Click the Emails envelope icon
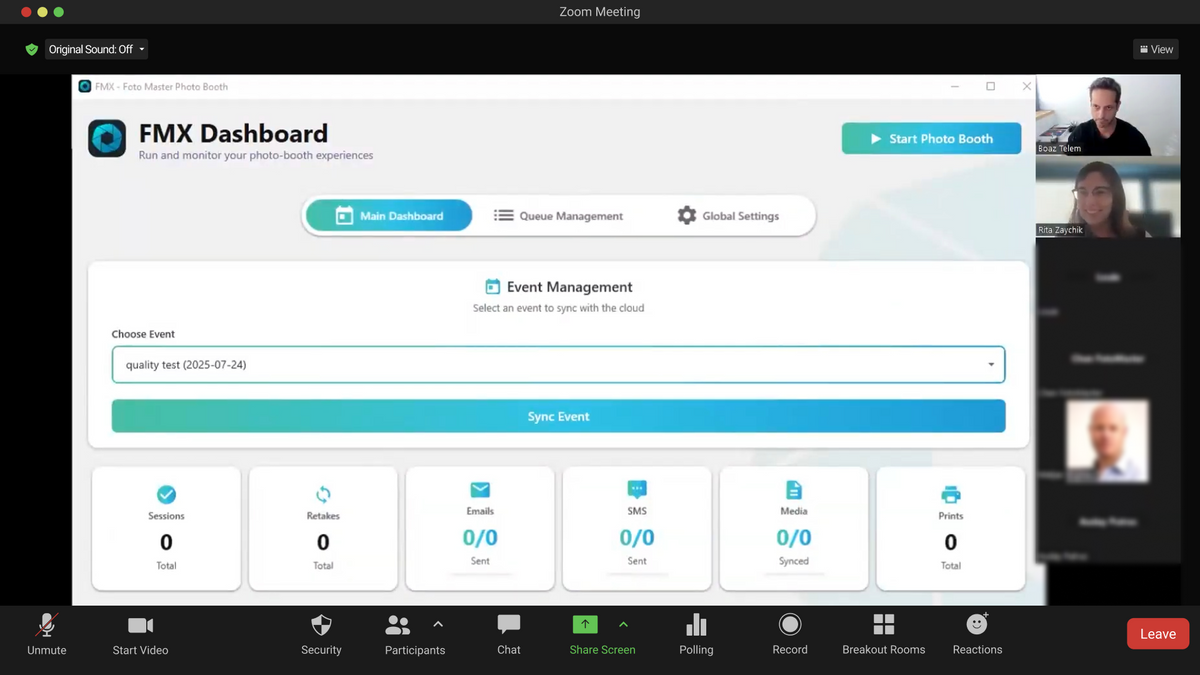This screenshot has width=1200, height=675. point(480,490)
